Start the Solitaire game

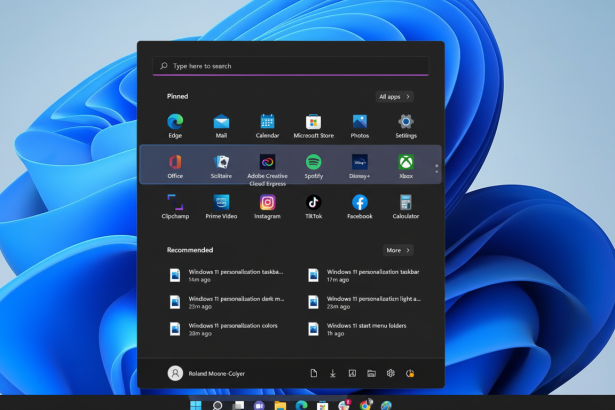(x=221, y=166)
